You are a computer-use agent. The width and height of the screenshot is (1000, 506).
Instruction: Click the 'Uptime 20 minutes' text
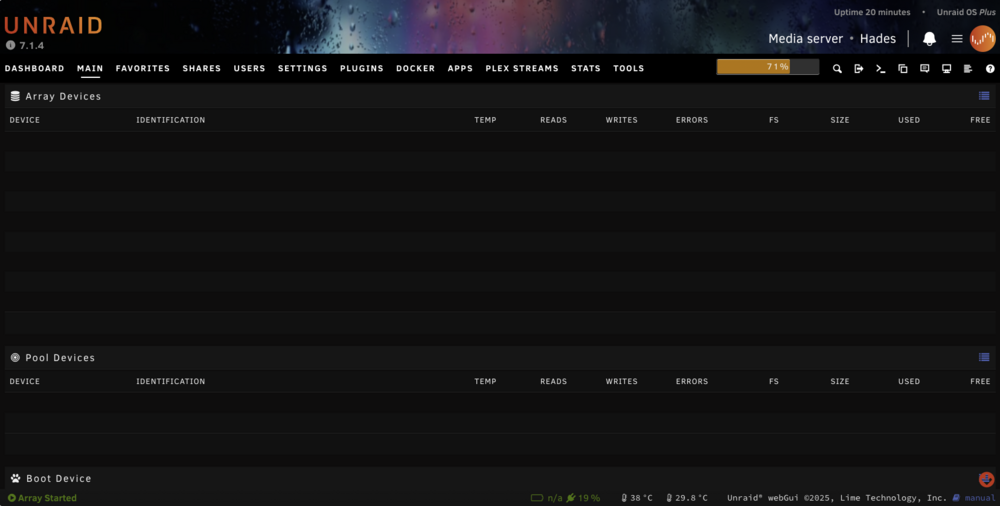point(872,12)
